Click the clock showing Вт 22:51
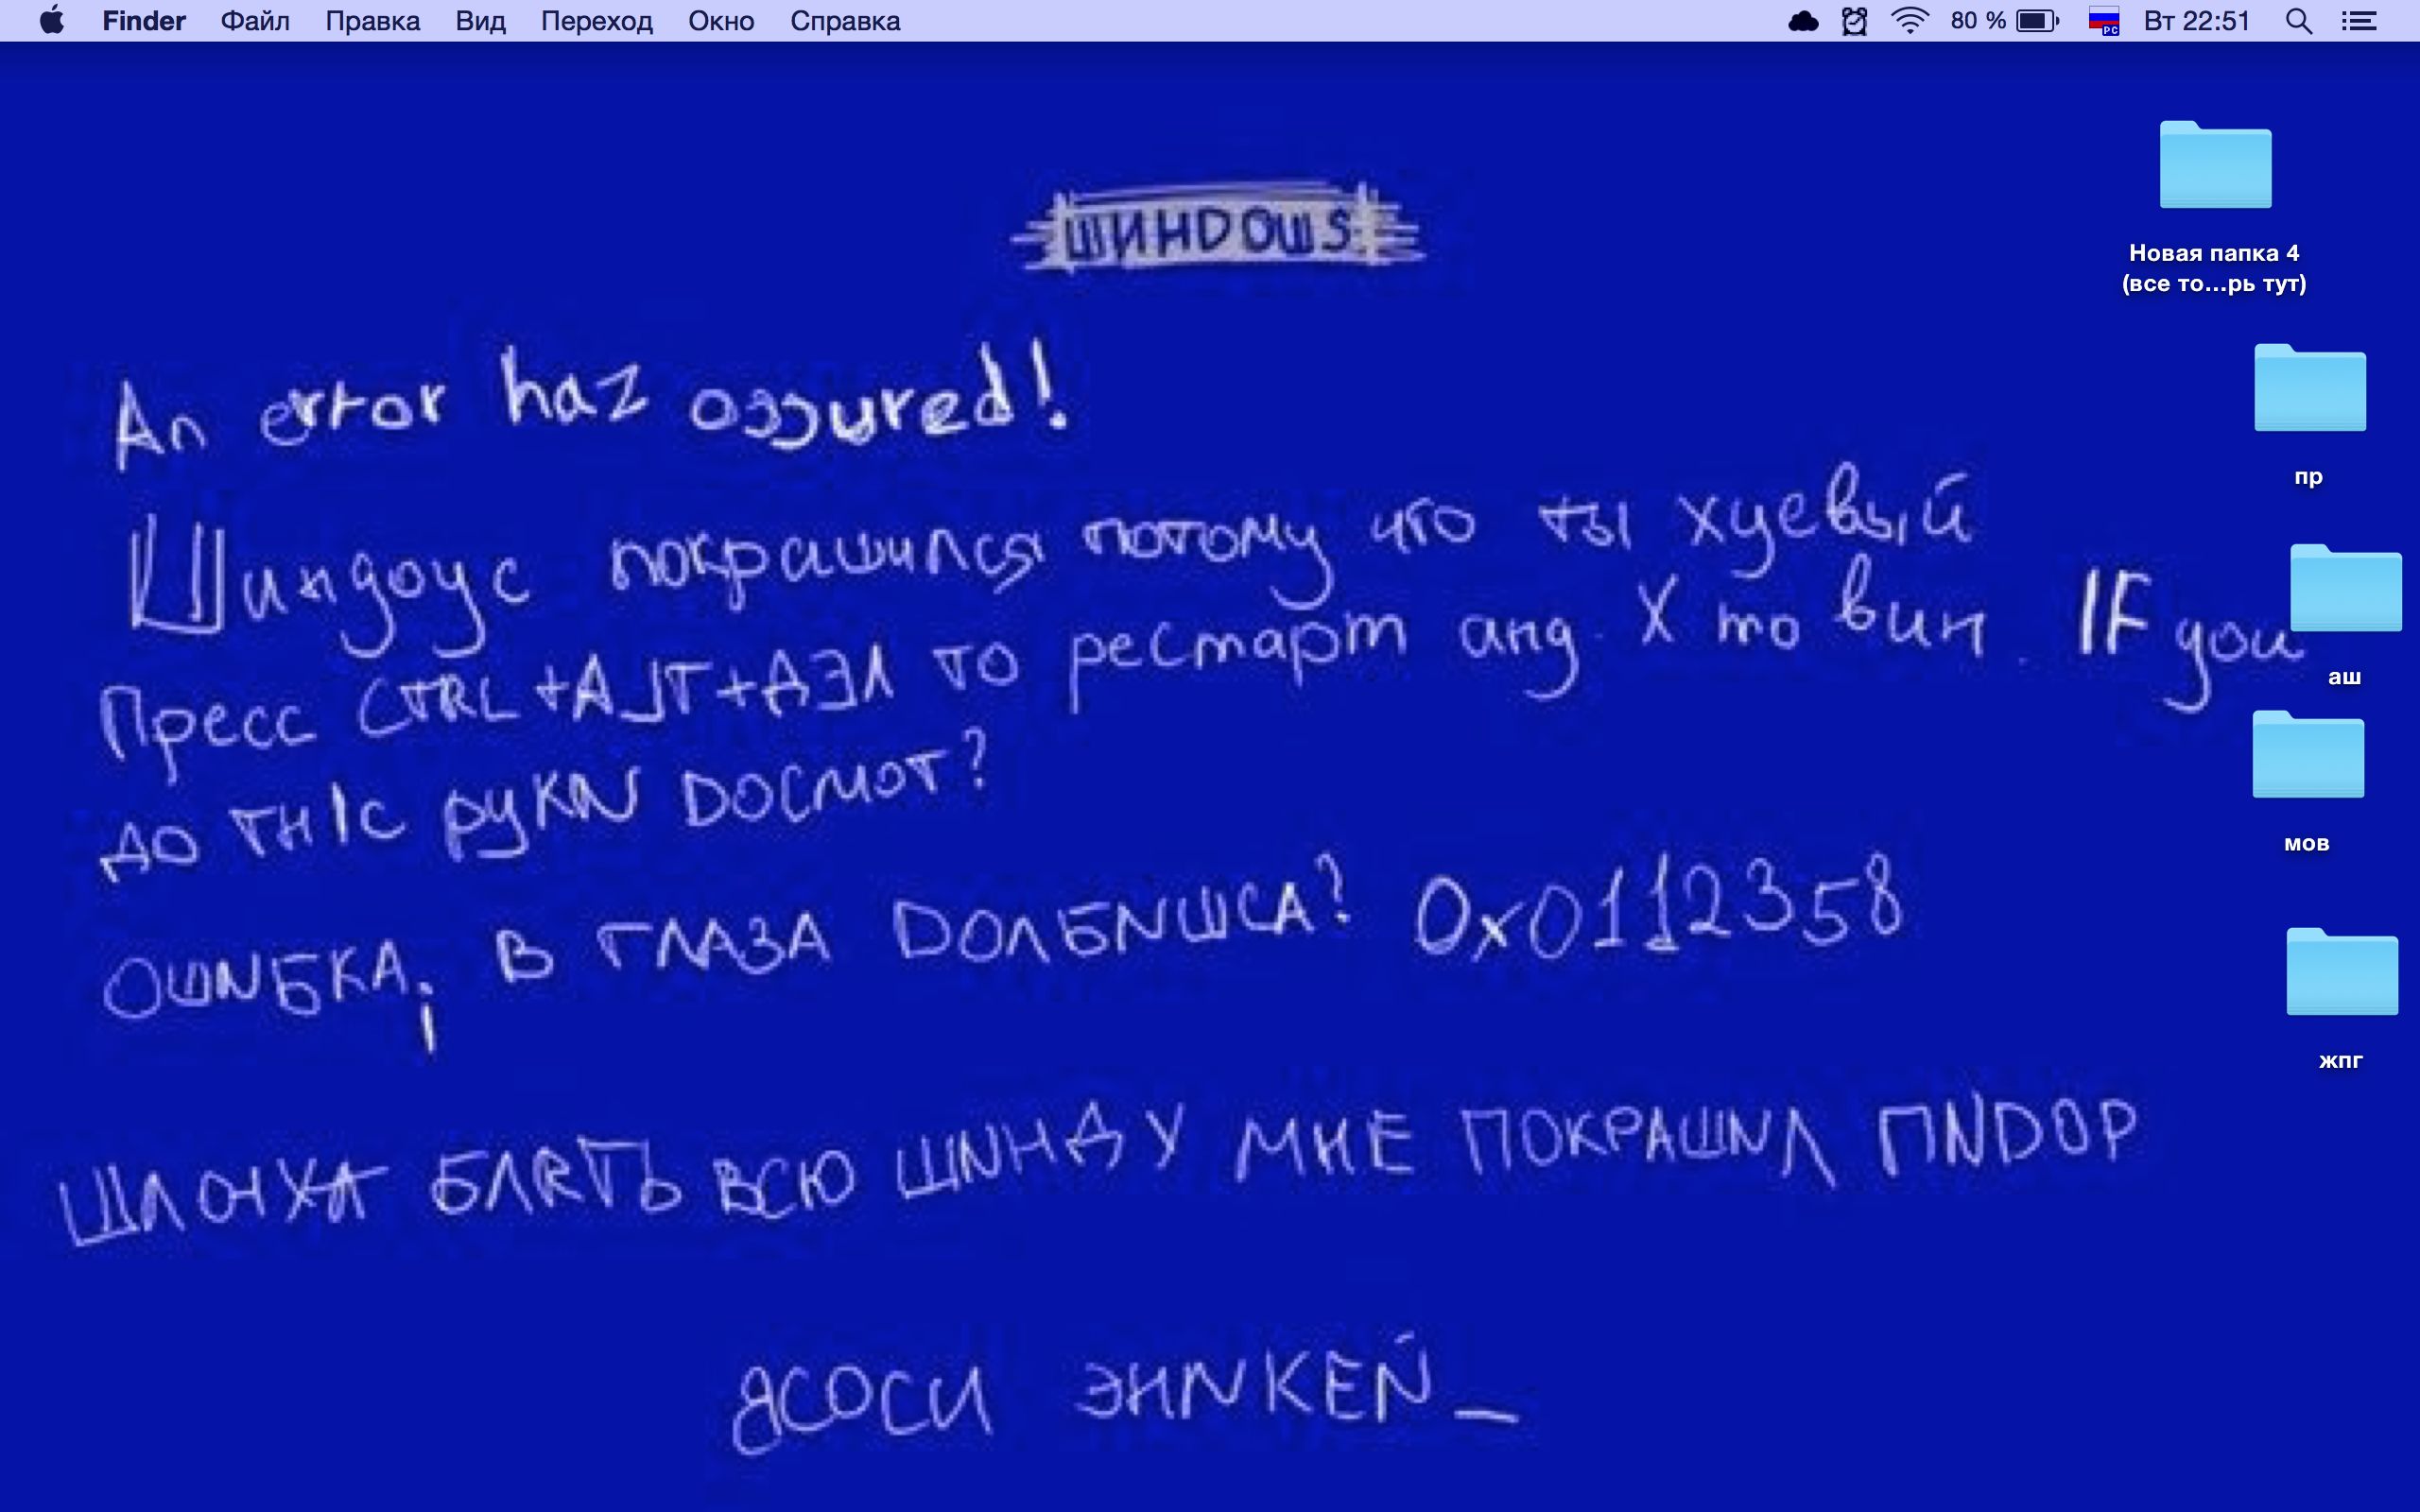Image resolution: width=2420 pixels, height=1512 pixels. click(x=2196, y=21)
